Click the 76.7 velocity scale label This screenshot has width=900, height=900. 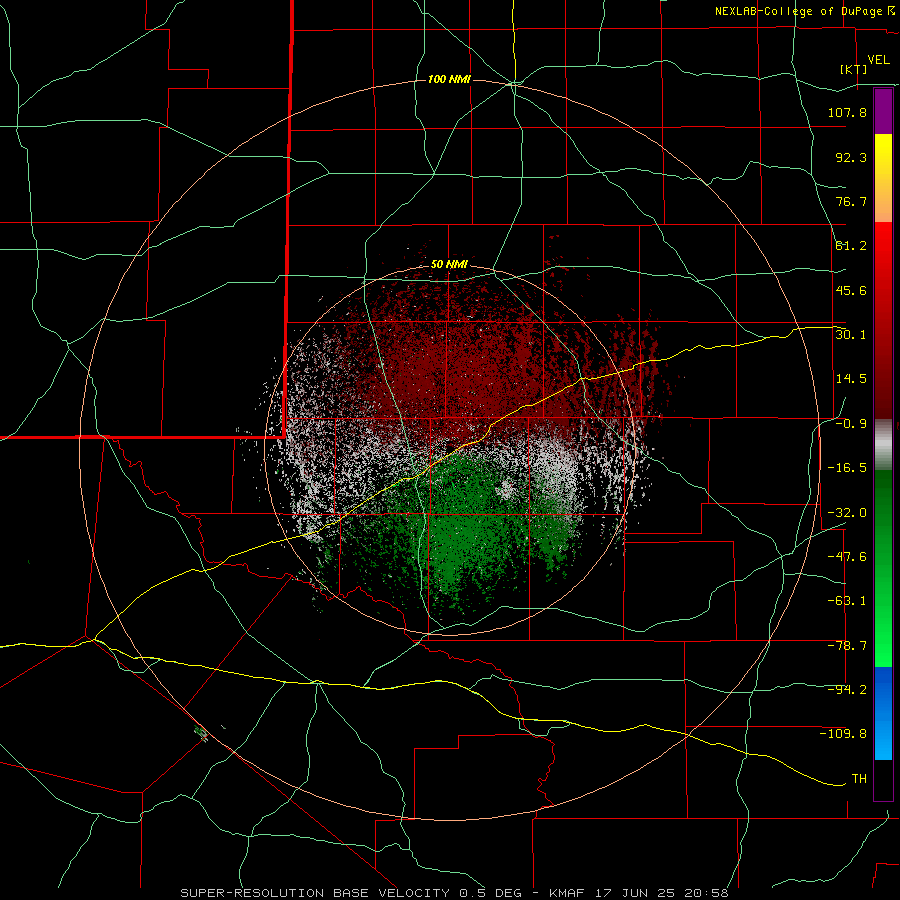(851, 201)
